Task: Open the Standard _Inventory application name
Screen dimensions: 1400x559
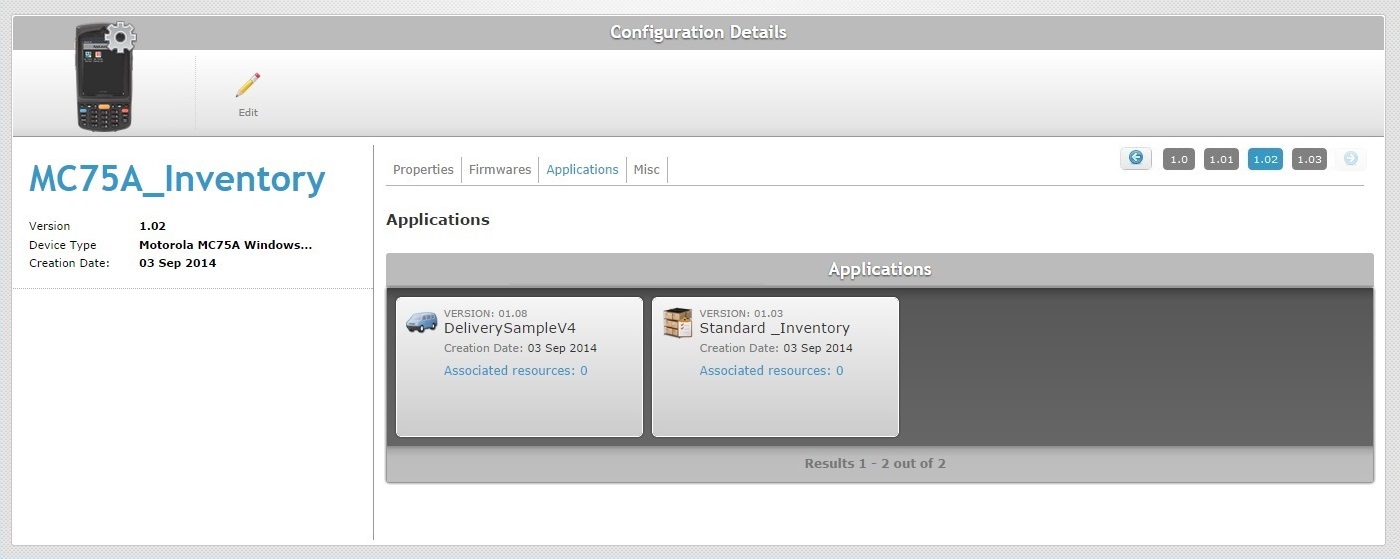Action: click(774, 328)
